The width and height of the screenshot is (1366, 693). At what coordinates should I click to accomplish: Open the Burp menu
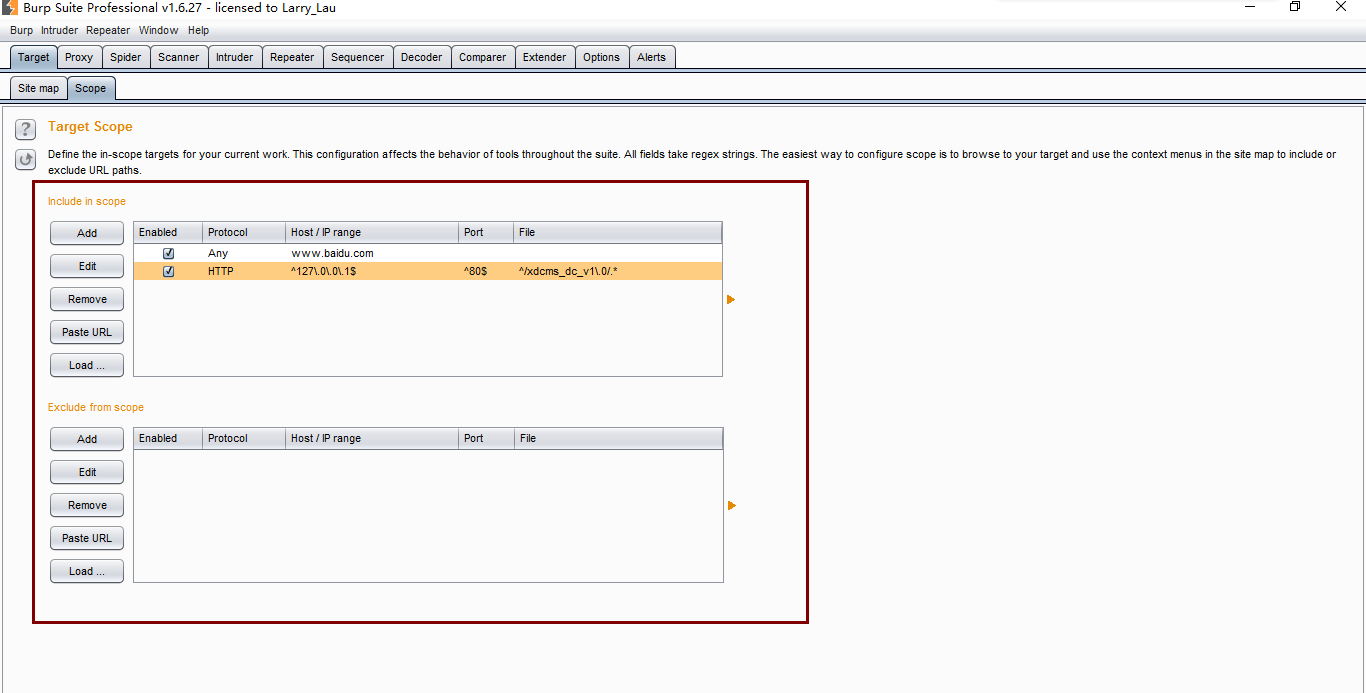pyautogui.click(x=21, y=30)
